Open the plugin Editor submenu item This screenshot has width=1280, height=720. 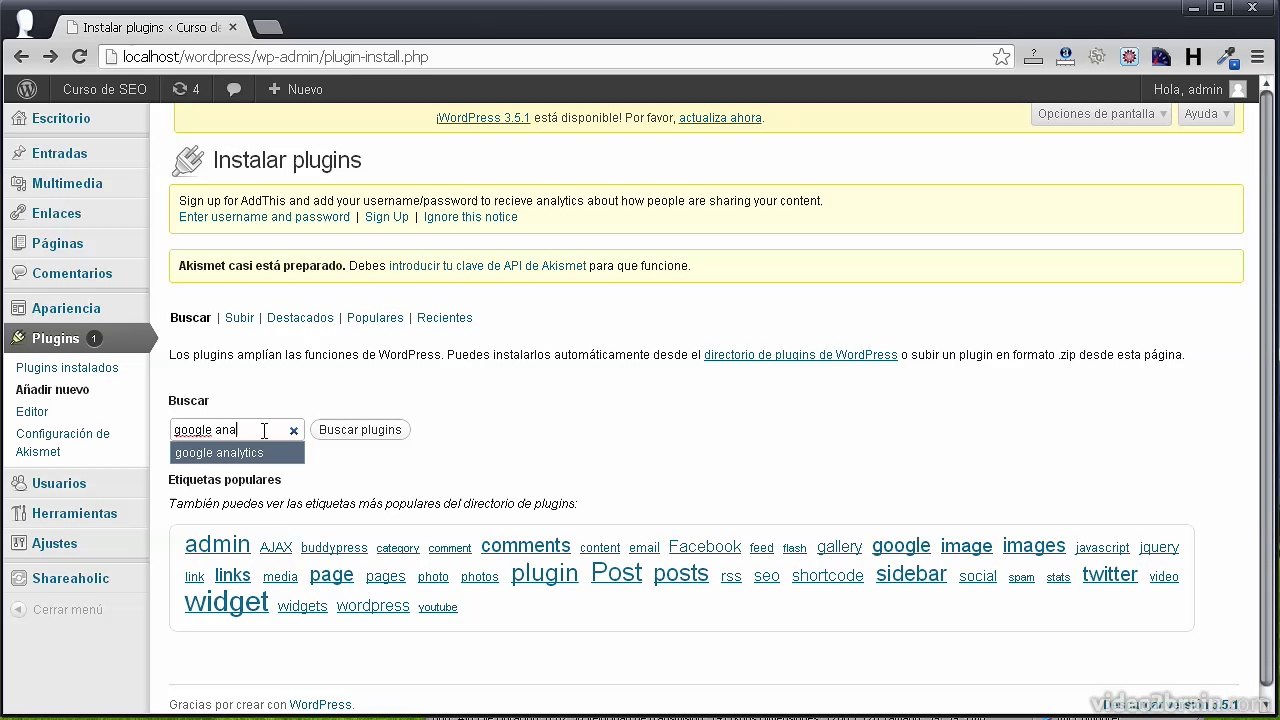[32, 412]
